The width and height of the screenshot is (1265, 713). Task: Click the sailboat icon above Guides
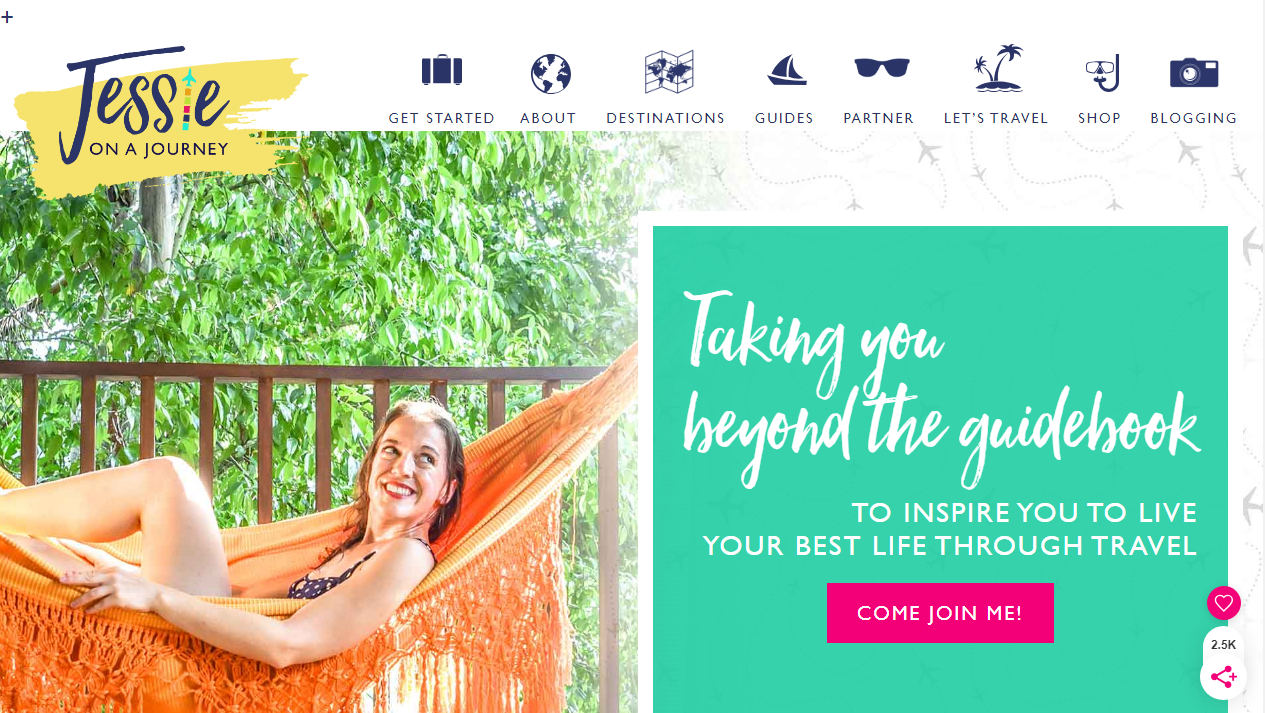(787, 70)
